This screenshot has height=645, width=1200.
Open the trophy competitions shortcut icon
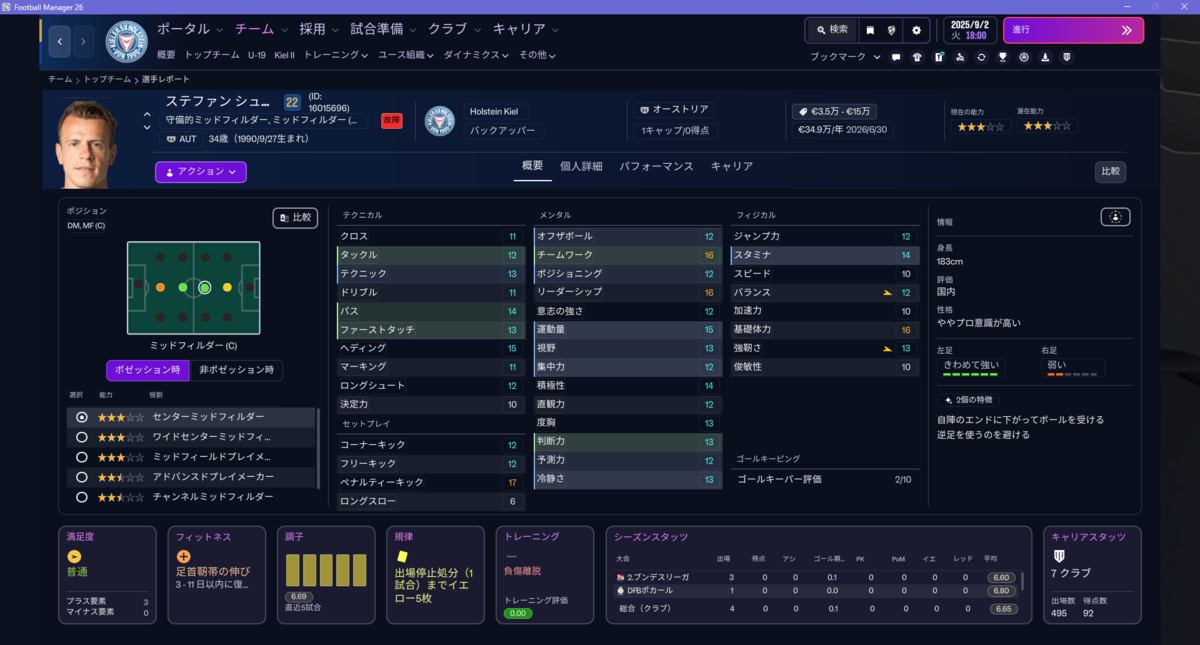point(1003,57)
